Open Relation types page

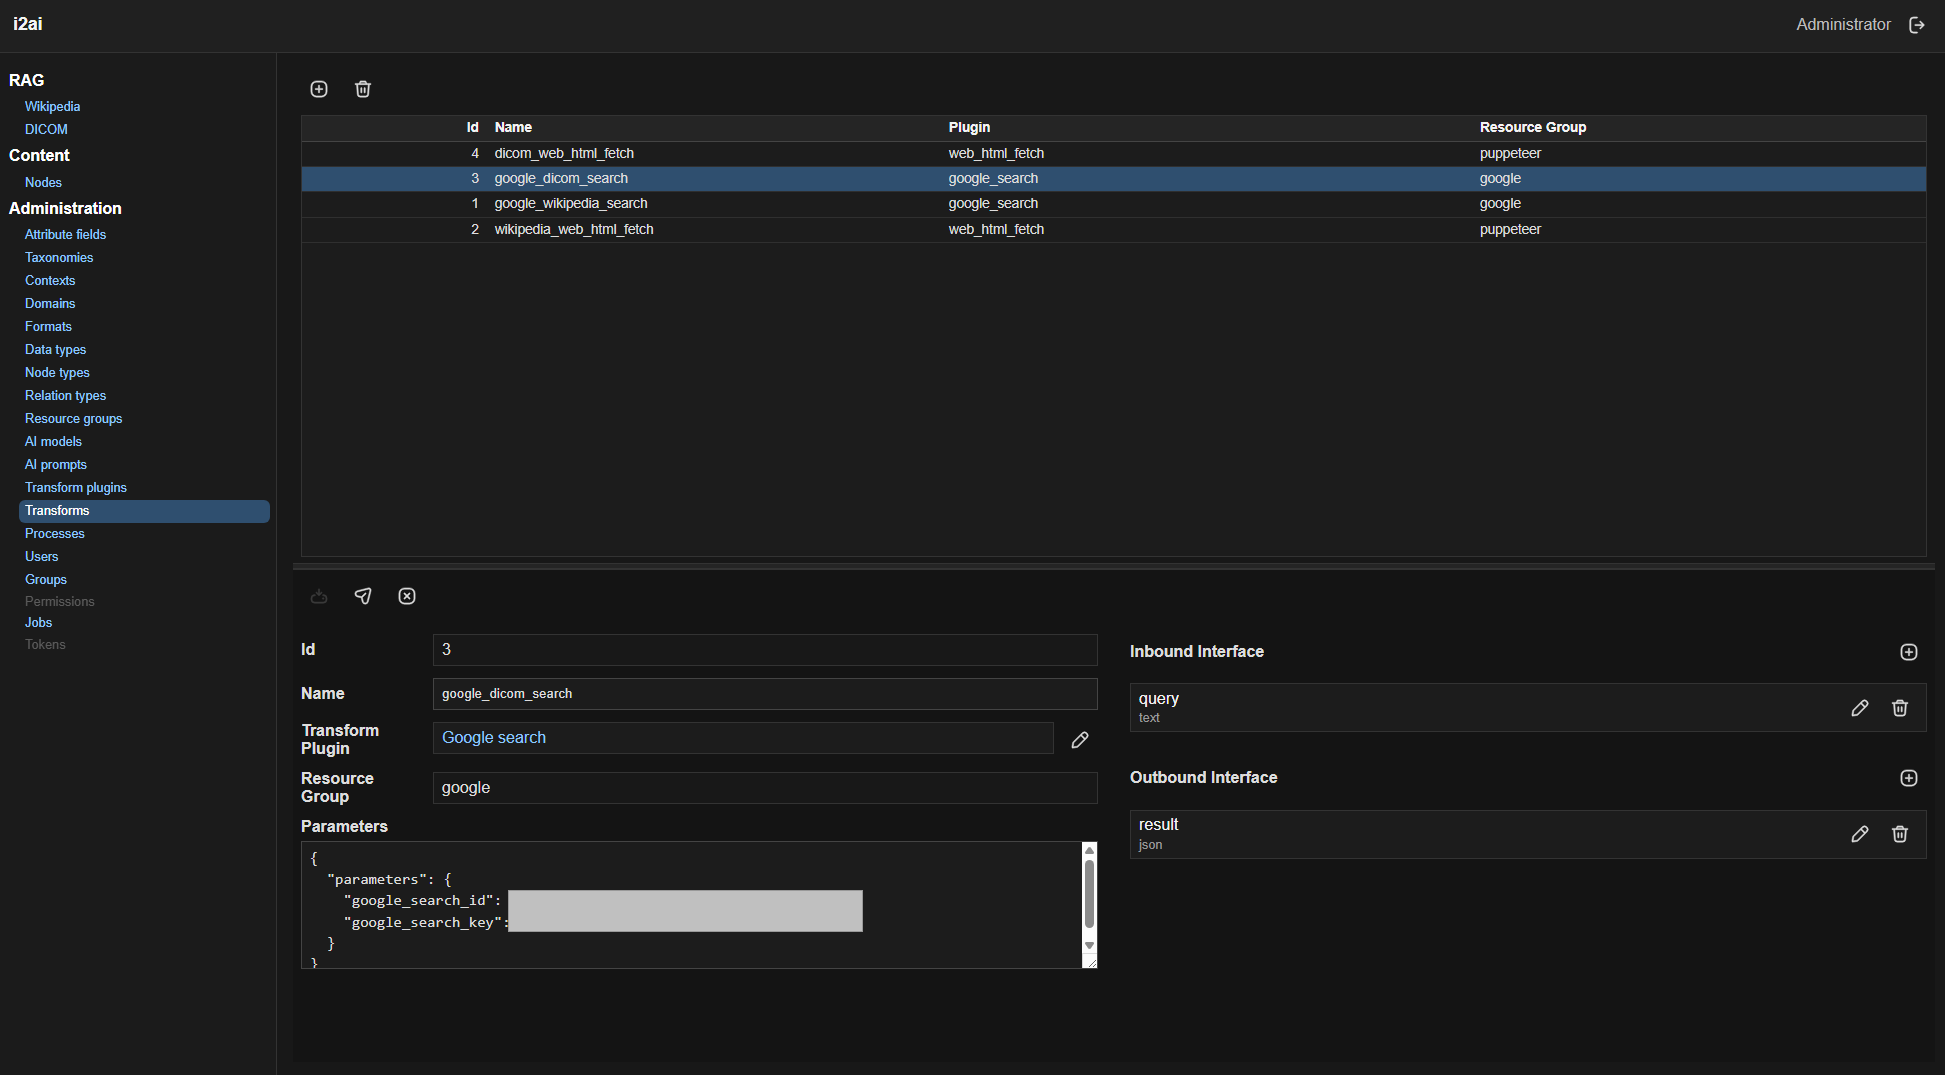(x=65, y=395)
